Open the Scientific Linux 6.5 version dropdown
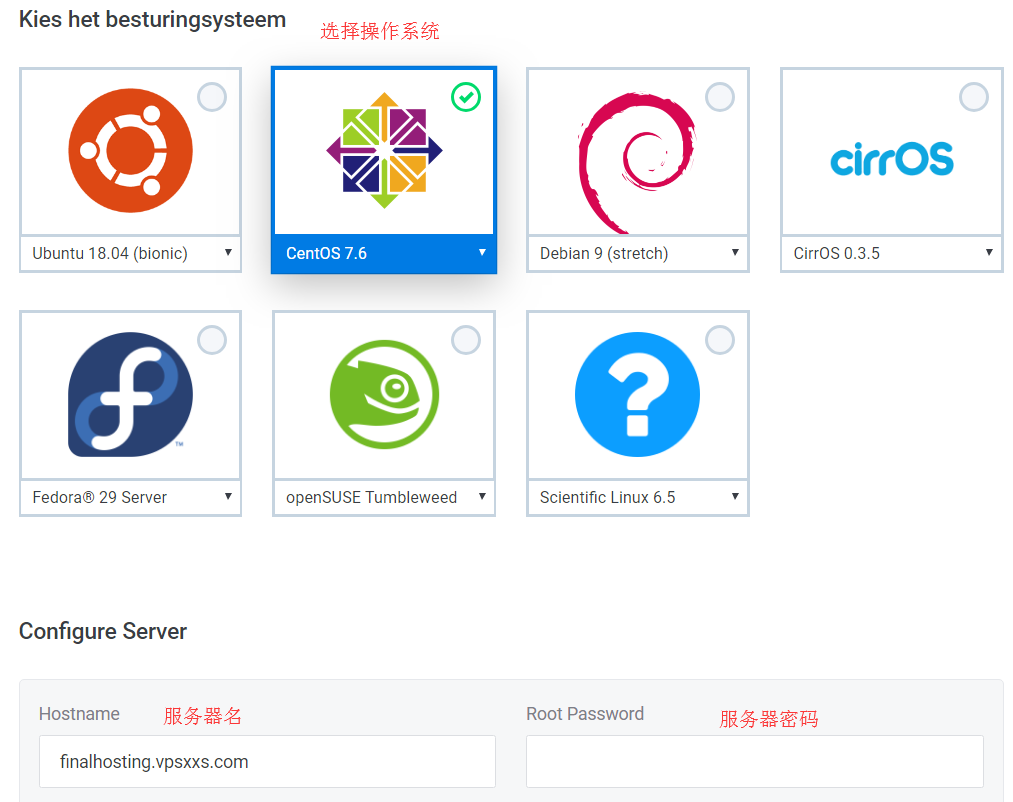1013x802 pixels. tap(638, 497)
